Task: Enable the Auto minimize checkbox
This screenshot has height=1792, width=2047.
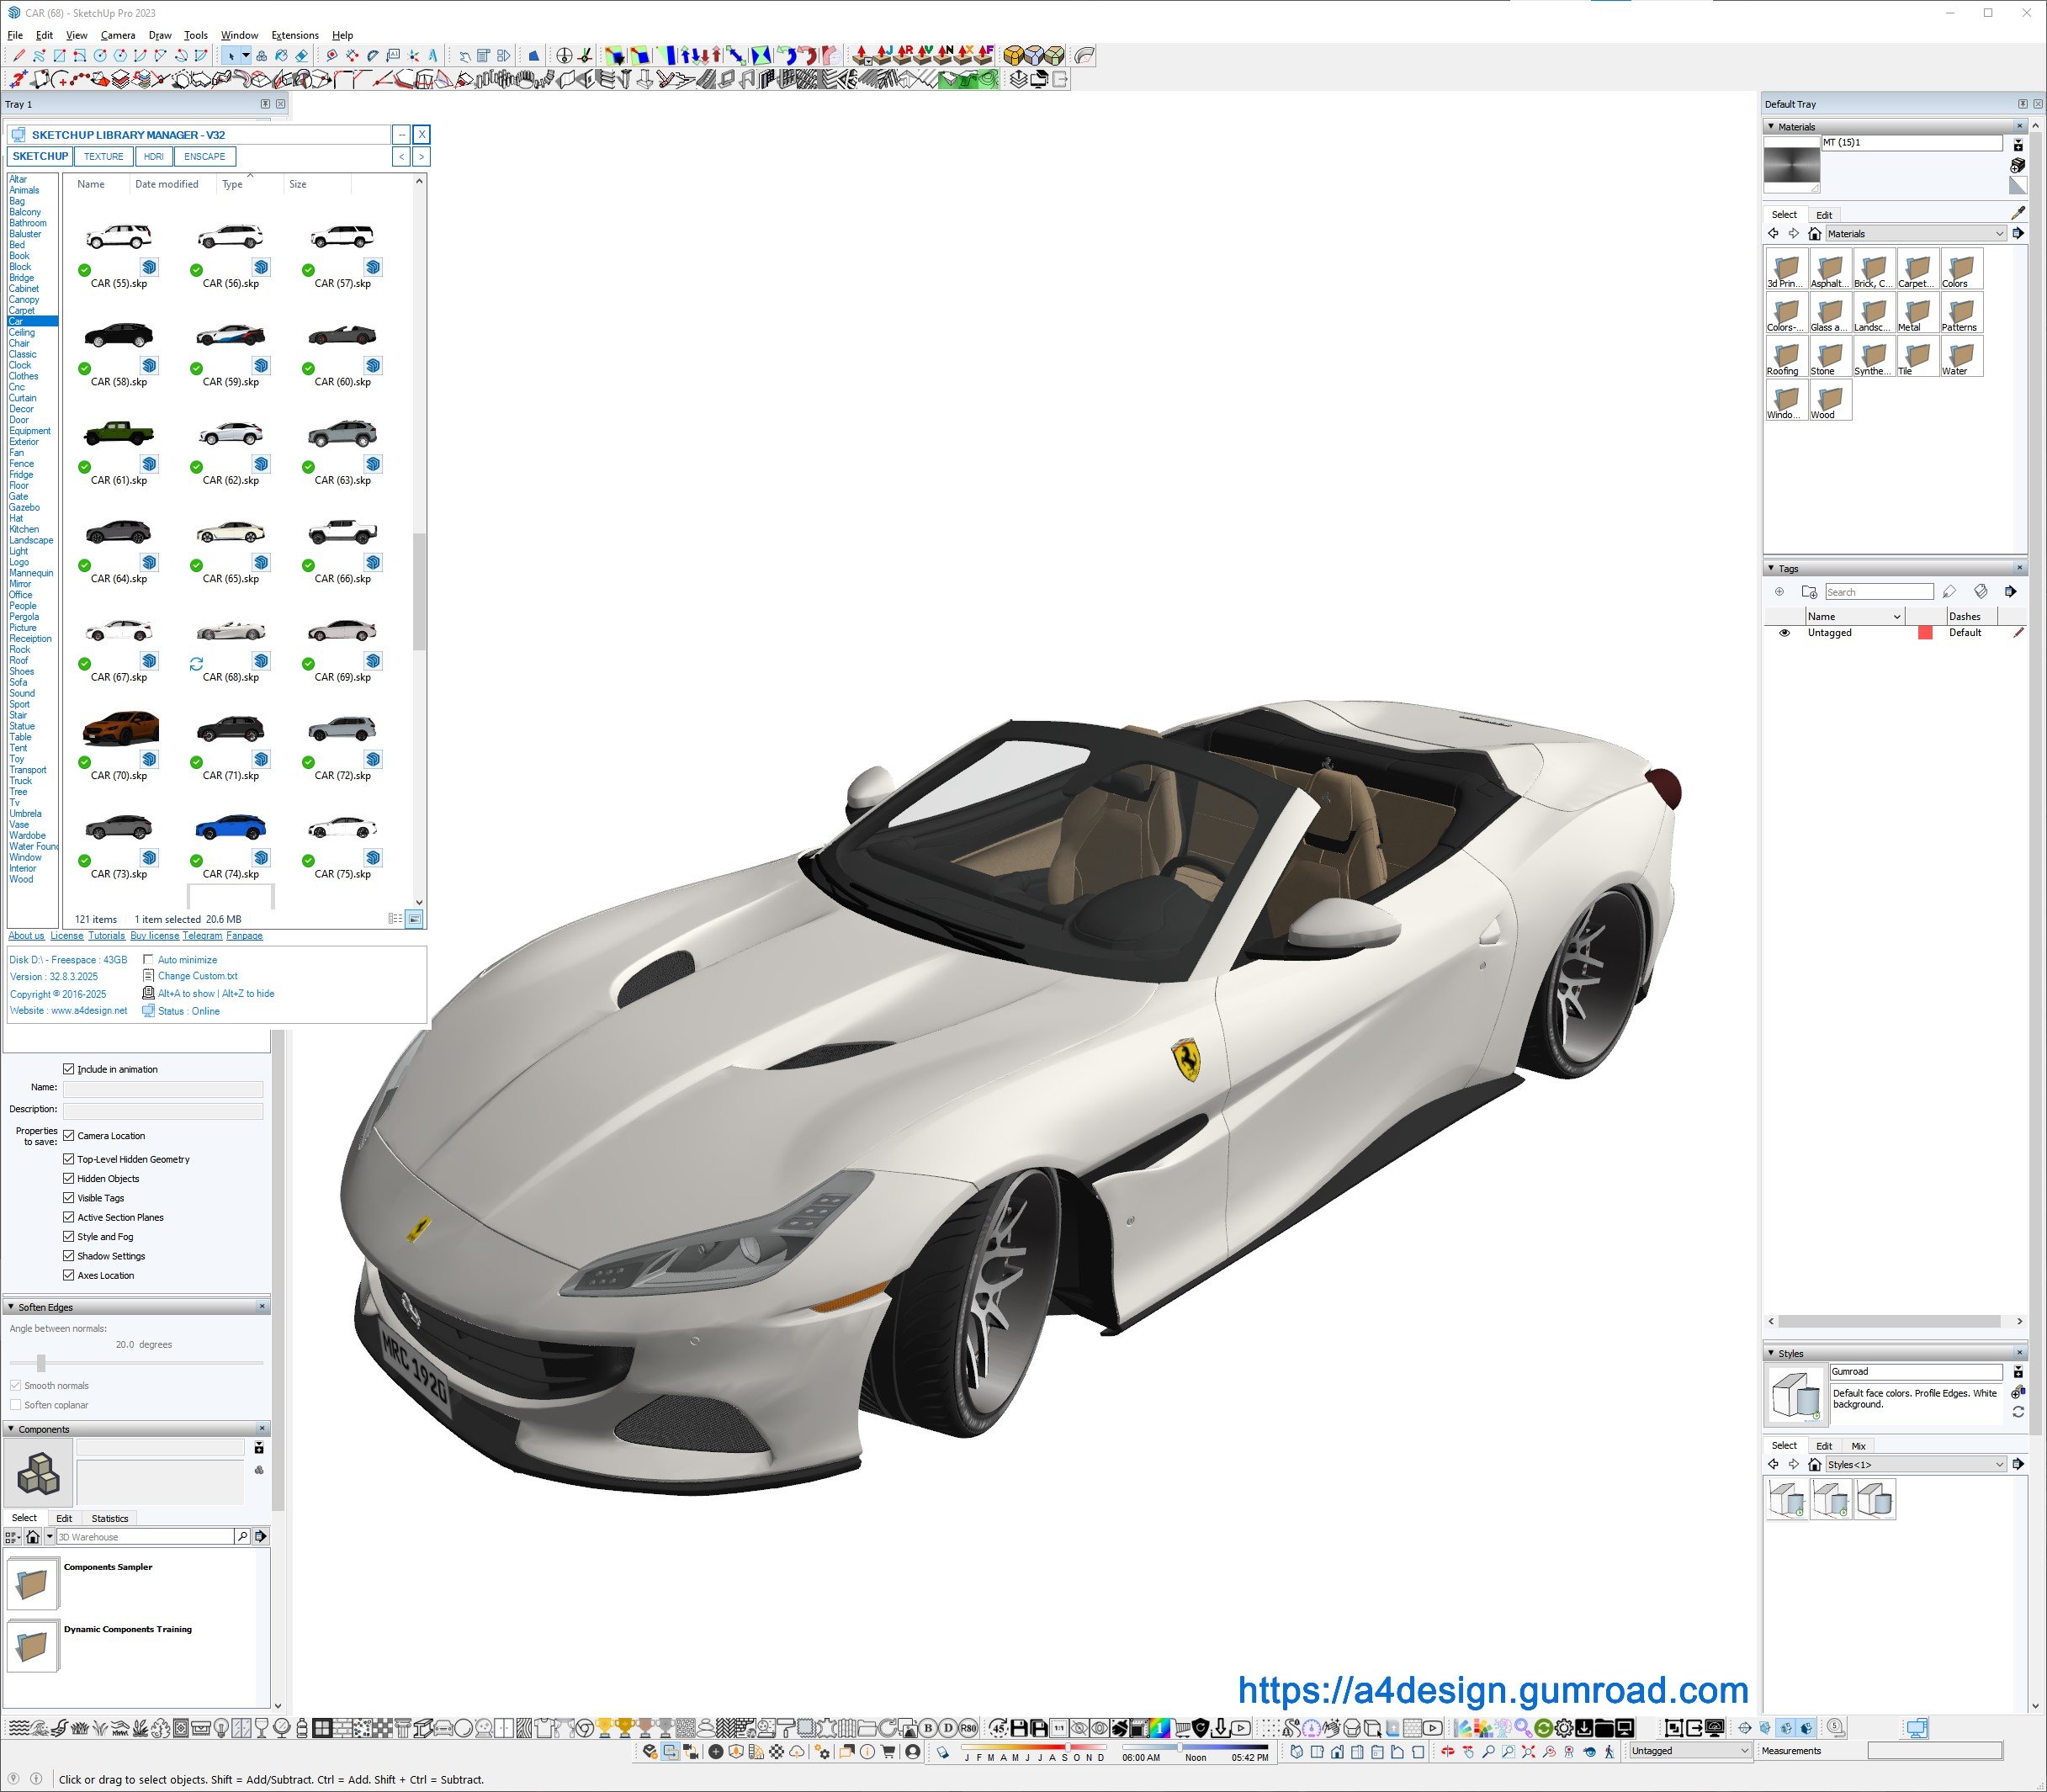Action: [148, 960]
